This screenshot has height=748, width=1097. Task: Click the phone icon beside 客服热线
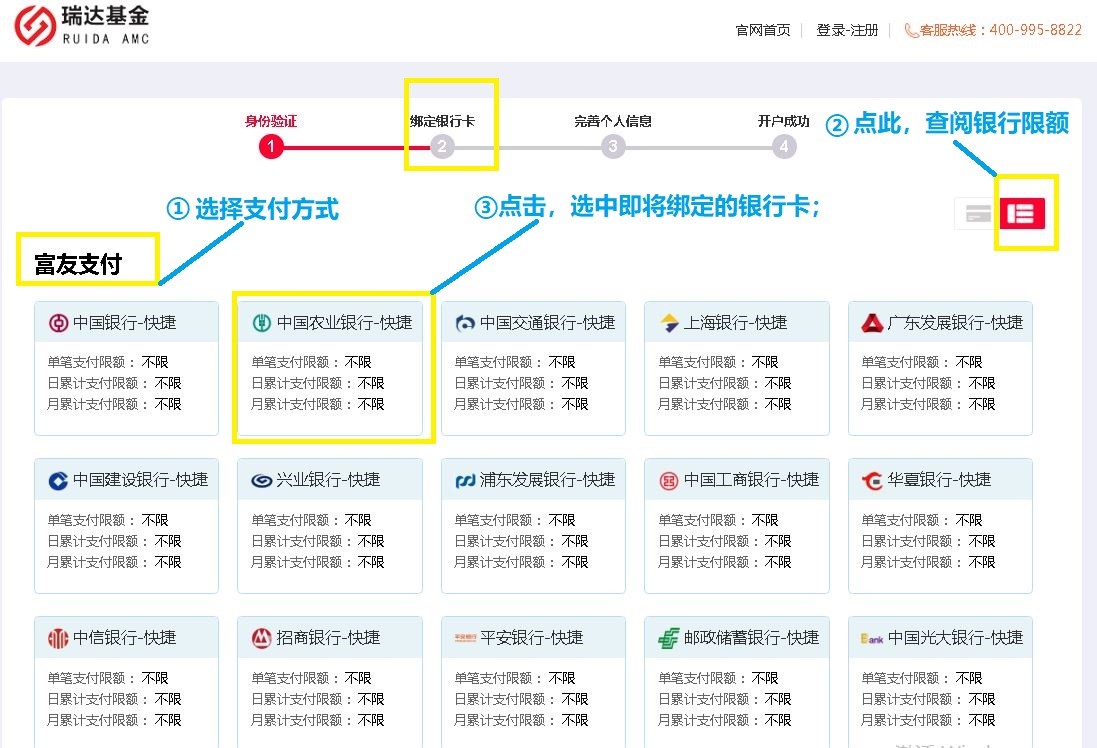click(911, 30)
